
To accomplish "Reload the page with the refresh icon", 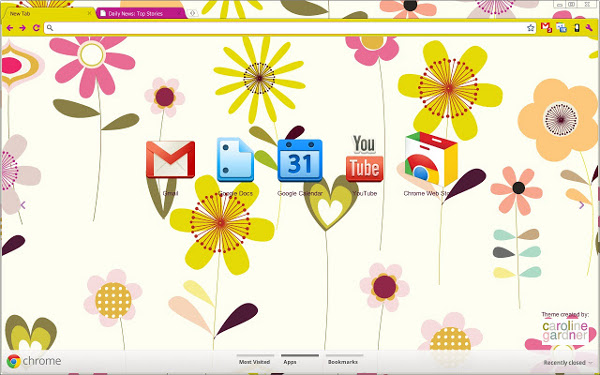I will (x=36, y=28).
